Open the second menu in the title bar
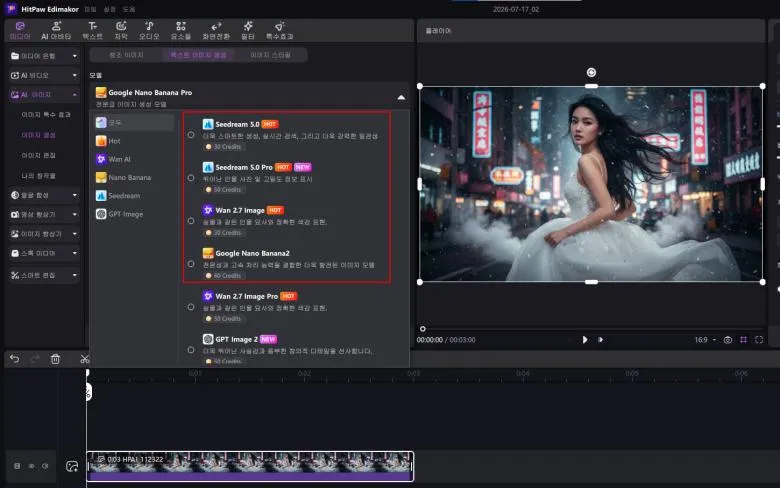 (109, 9)
